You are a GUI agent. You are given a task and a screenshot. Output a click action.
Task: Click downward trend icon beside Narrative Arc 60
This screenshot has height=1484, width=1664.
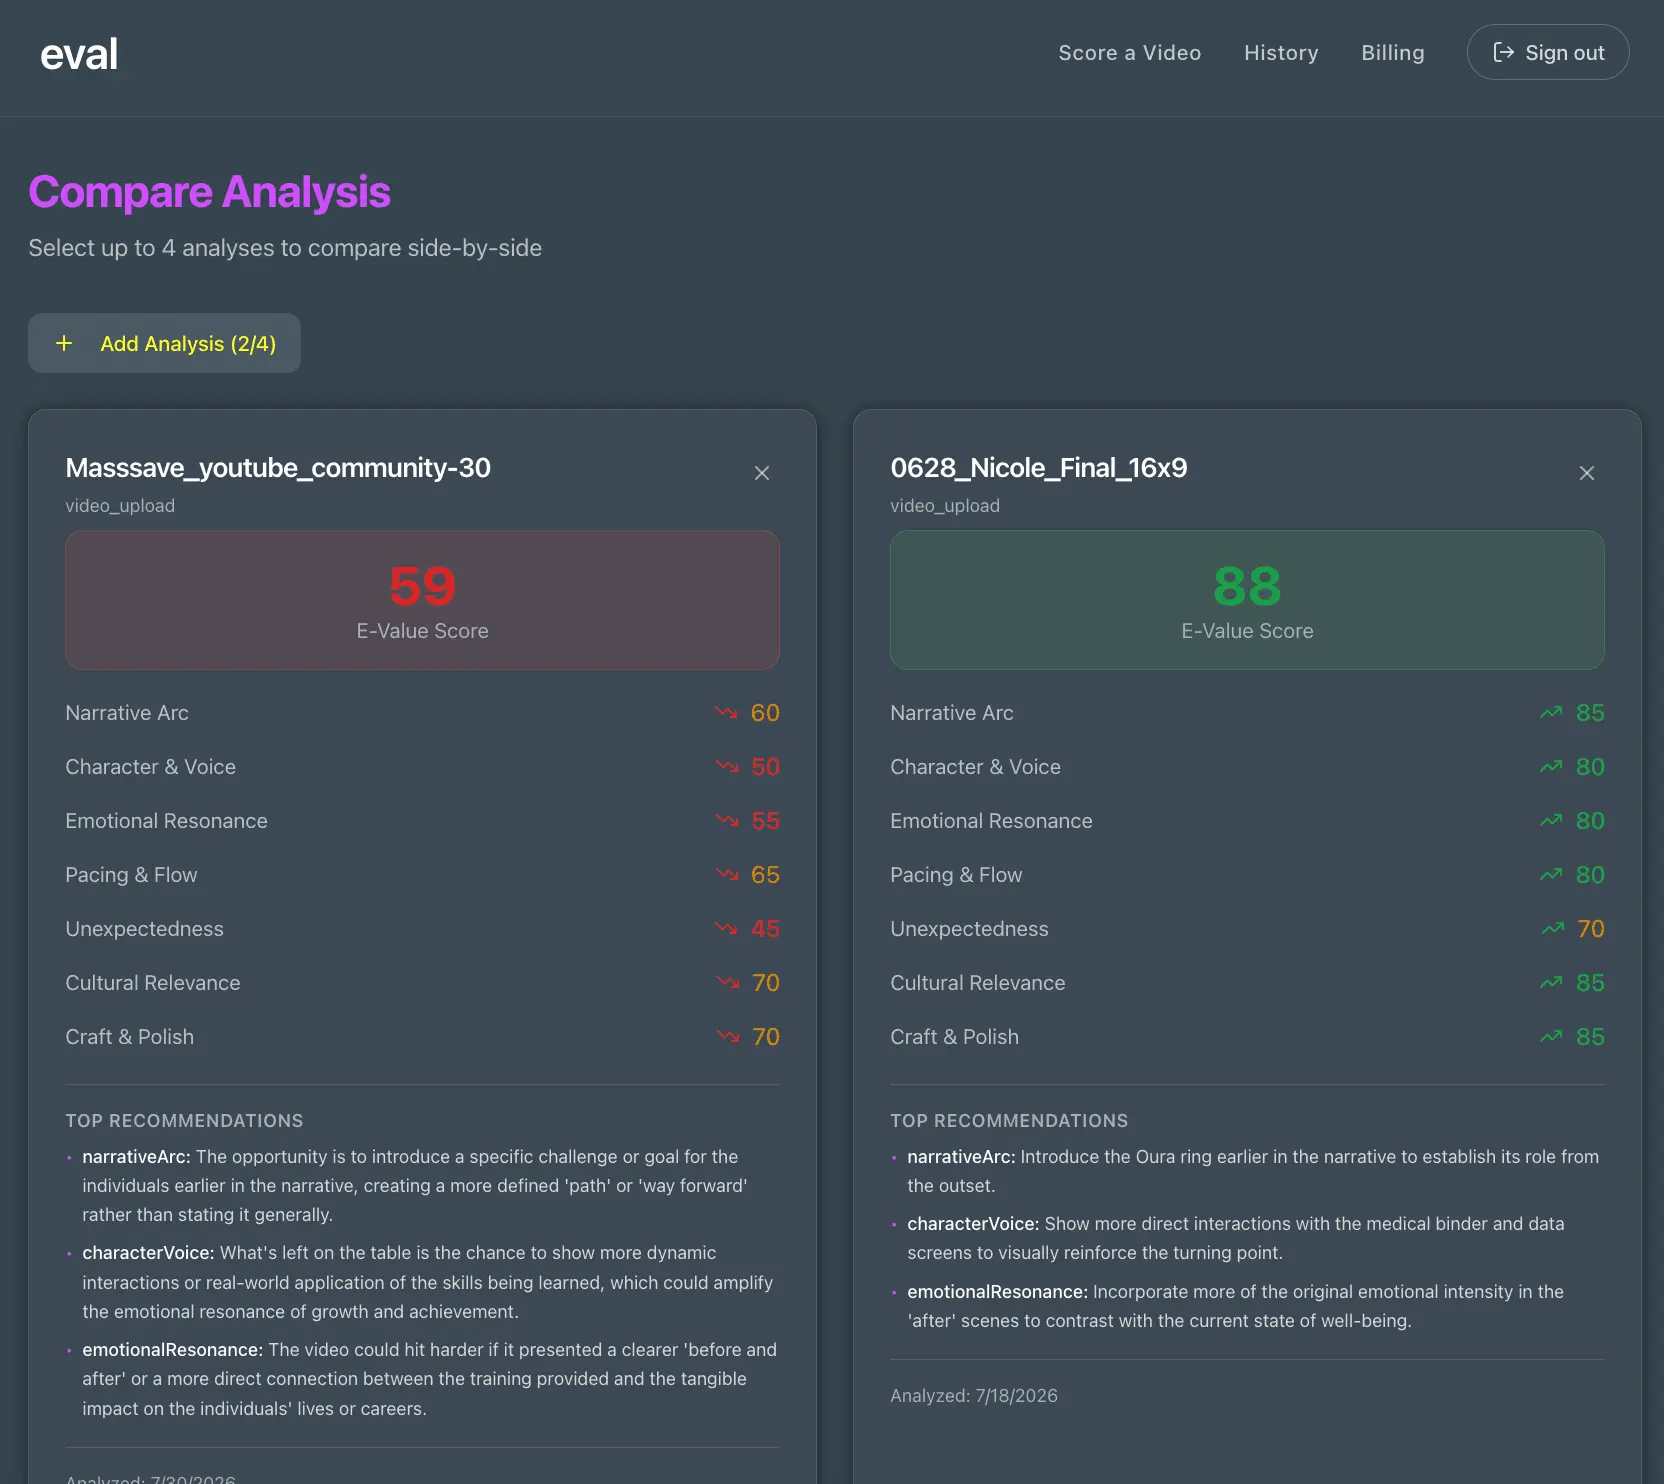727,713
